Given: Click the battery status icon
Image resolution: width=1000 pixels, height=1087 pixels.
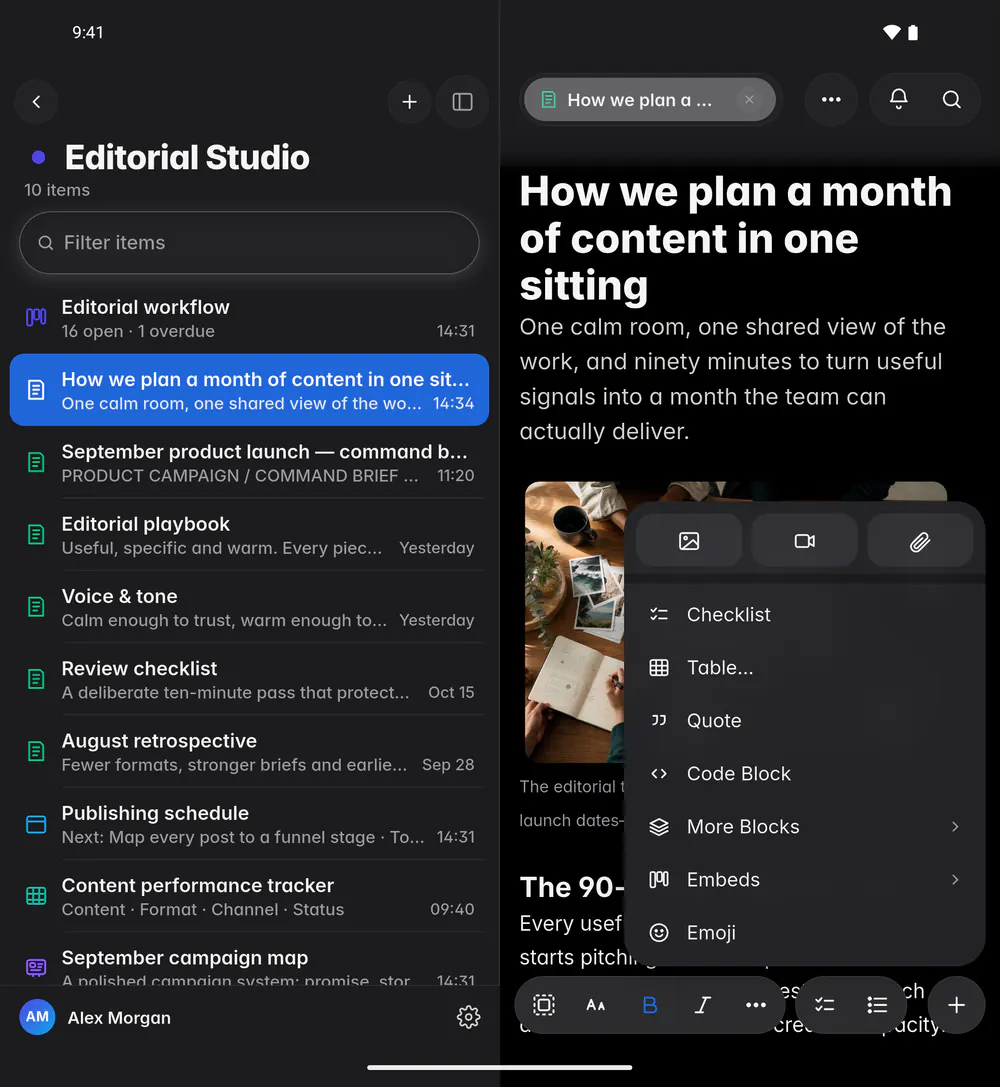Looking at the screenshot, I should point(913,33).
